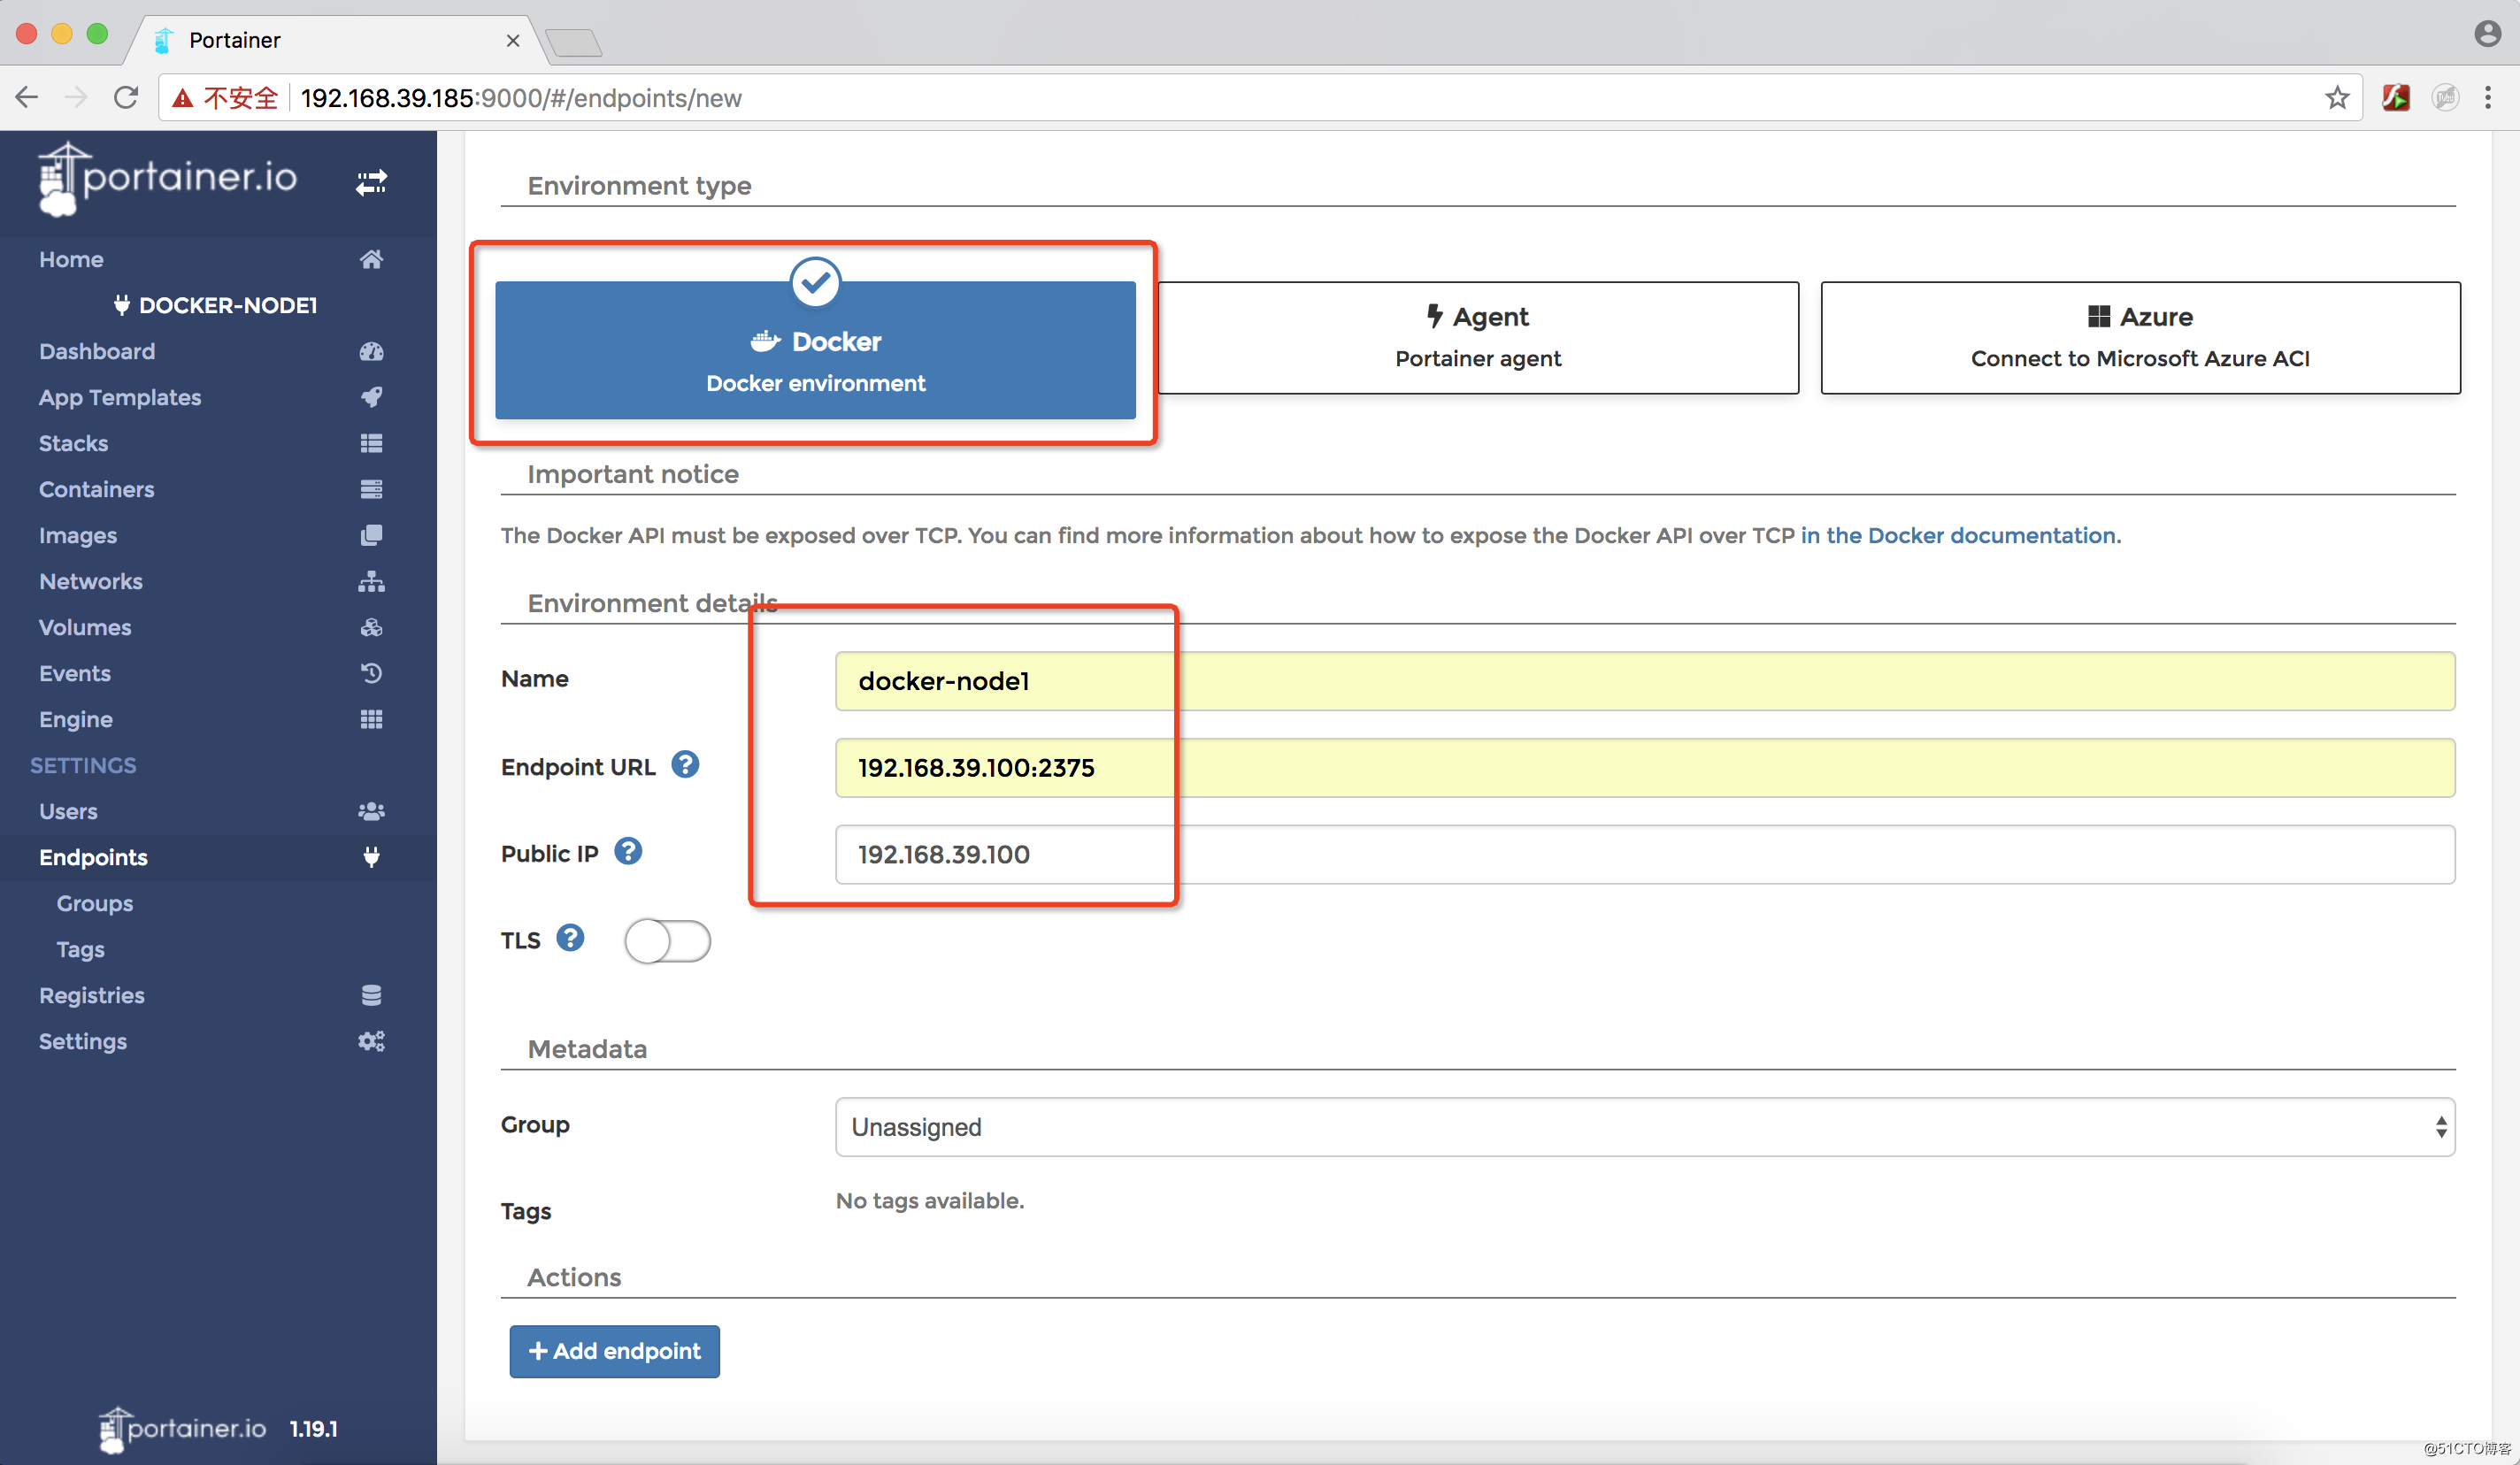Image resolution: width=2520 pixels, height=1465 pixels.
Task: Open the Groups submenu item
Action: click(95, 903)
